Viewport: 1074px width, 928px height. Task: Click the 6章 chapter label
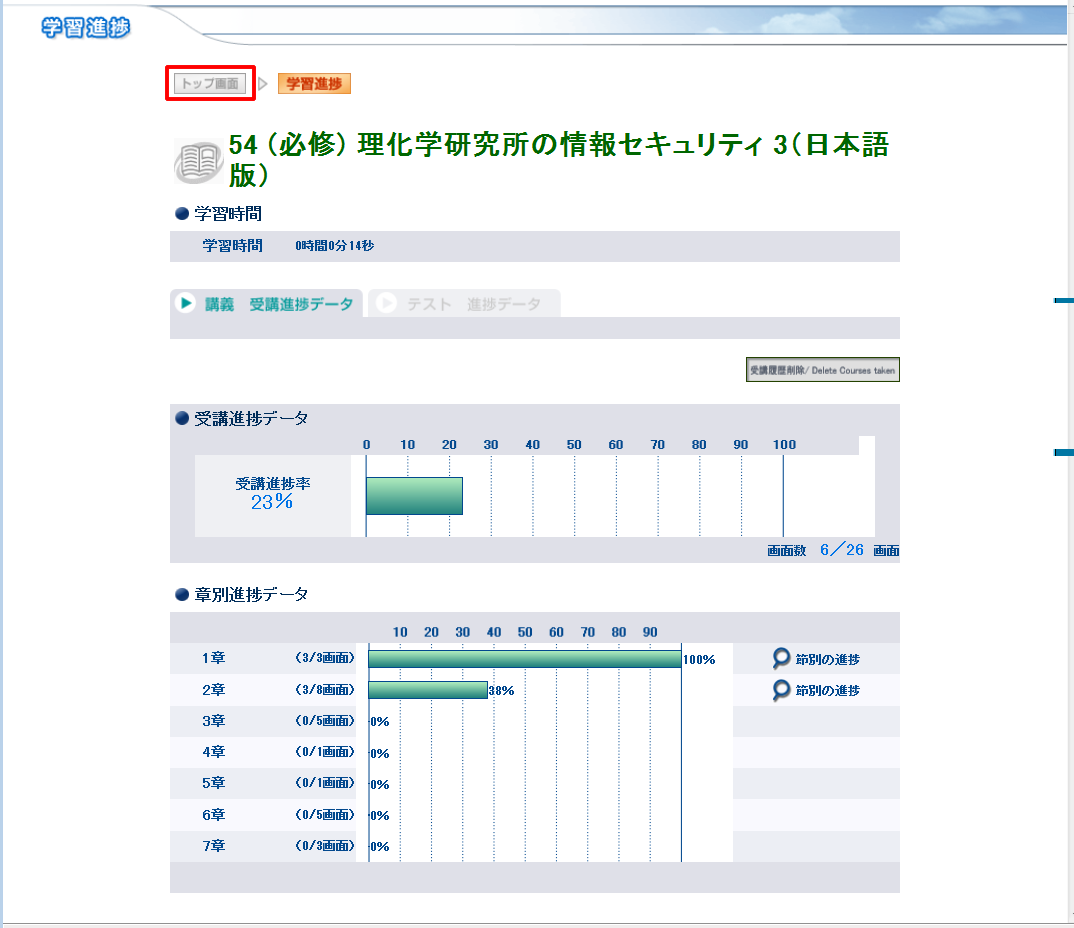pos(214,815)
